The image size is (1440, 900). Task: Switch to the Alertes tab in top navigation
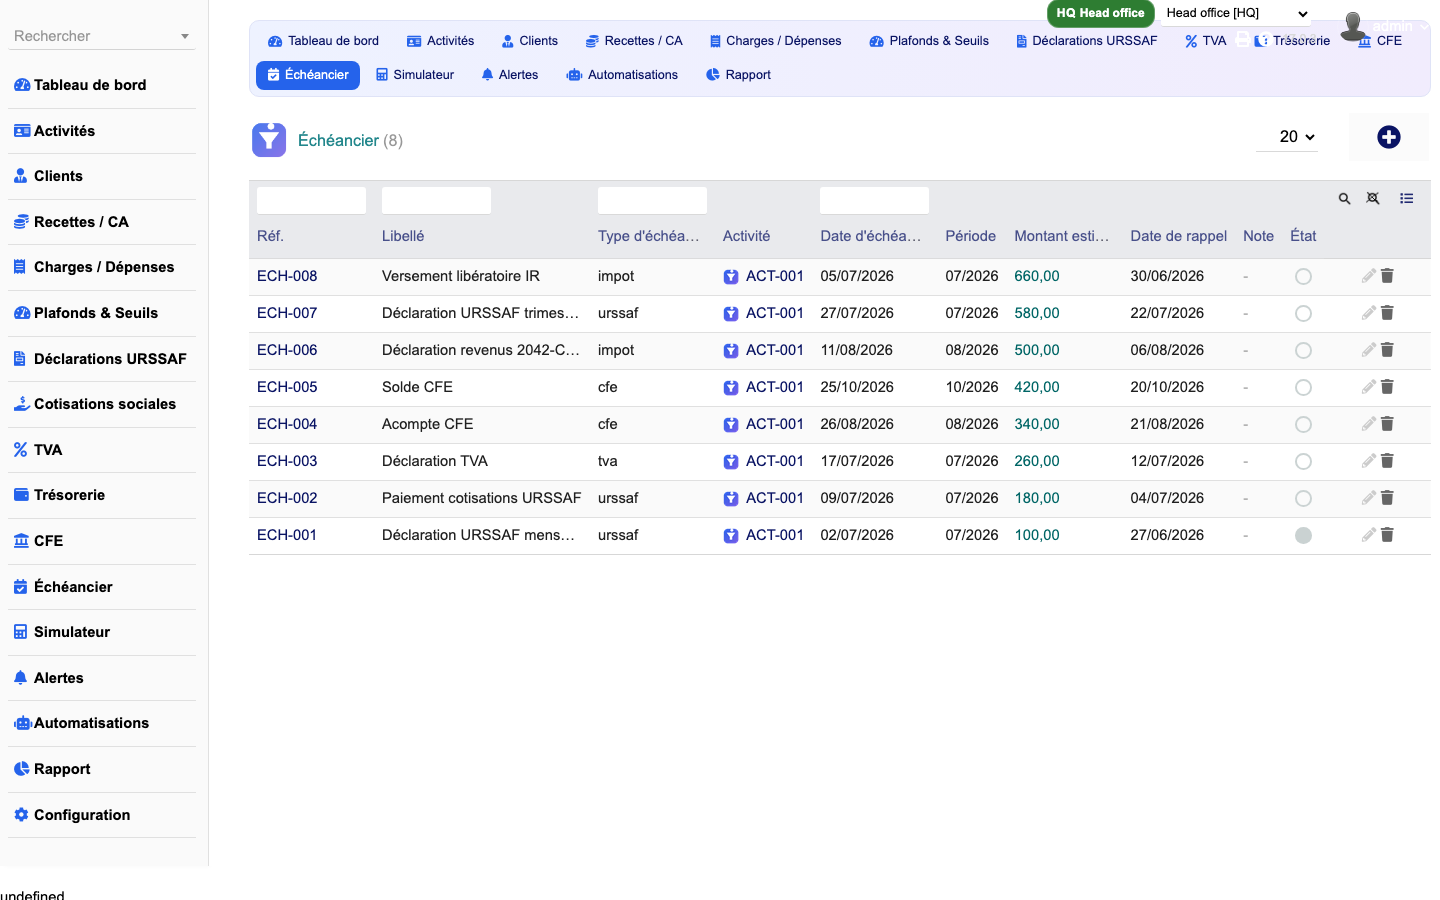tap(510, 75)
